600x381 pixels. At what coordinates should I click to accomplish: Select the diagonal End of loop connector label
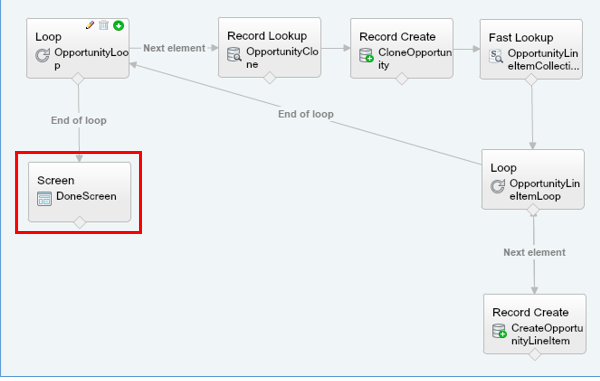pyautogui.click(x=306, y=114)
